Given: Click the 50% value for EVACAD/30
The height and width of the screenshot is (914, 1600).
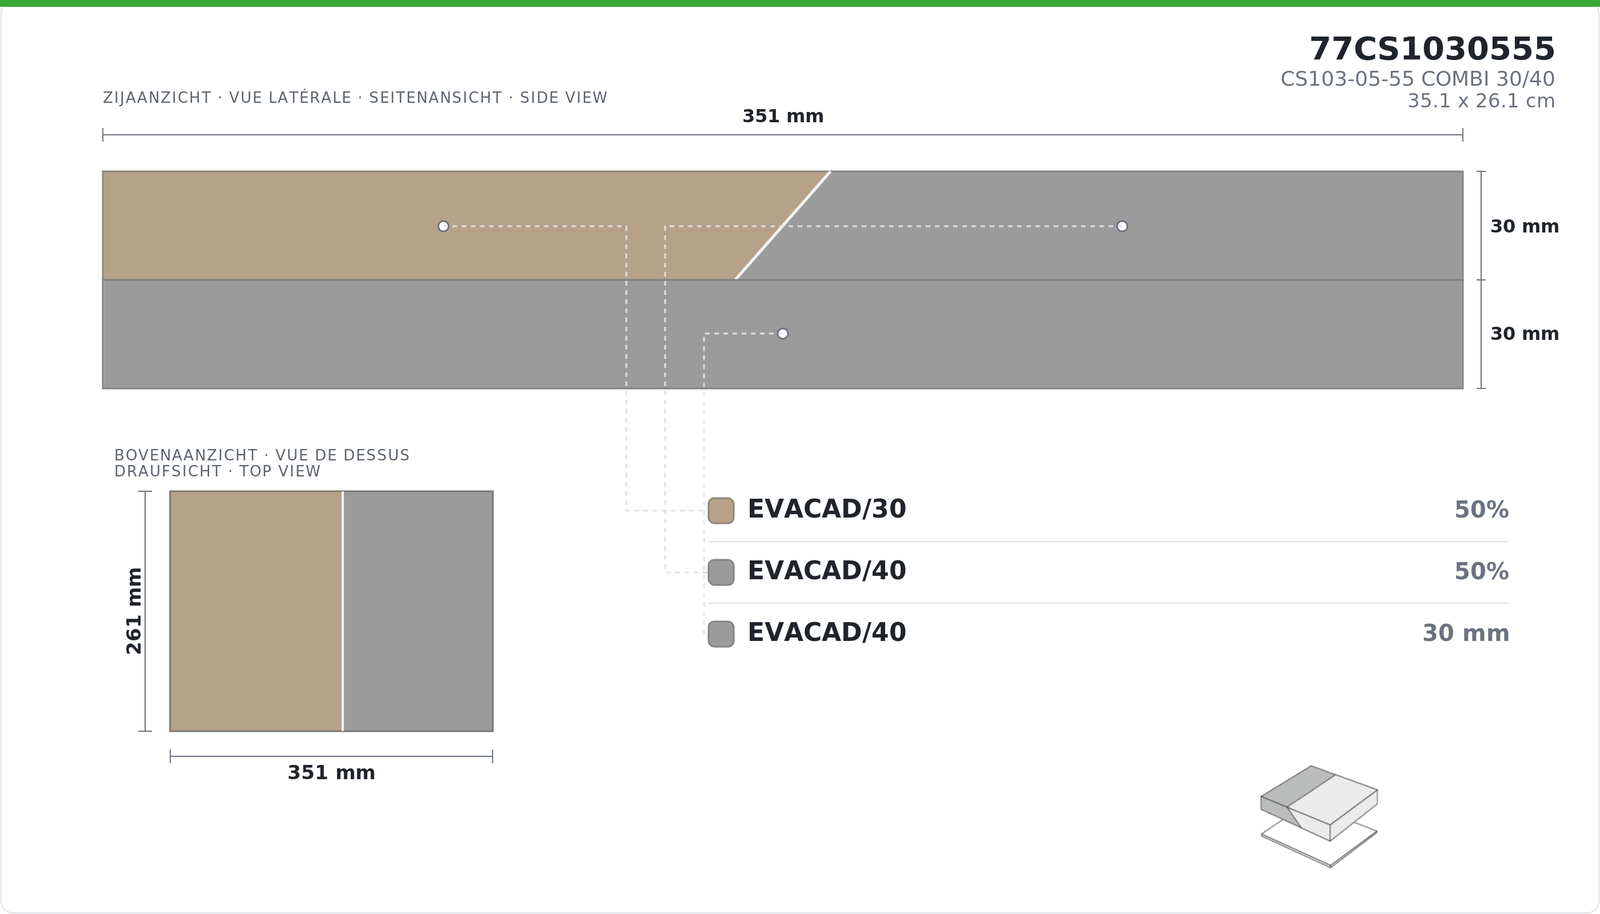Looking at the screenshot, I should point(1481,510).
